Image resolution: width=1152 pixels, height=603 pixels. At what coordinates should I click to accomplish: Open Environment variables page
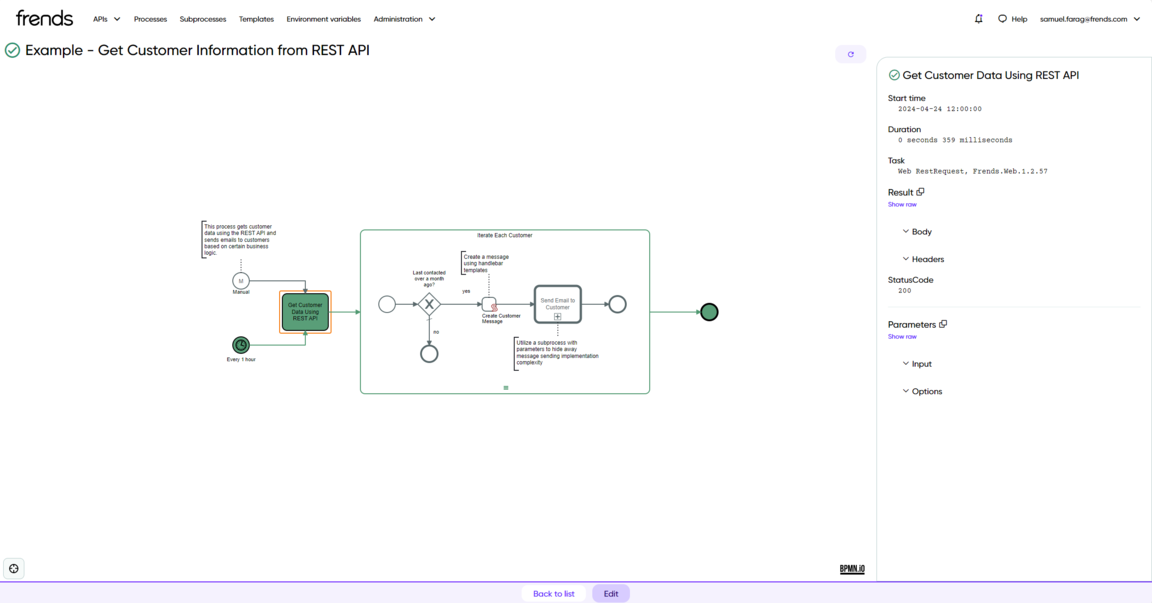[x=323, y=19]
